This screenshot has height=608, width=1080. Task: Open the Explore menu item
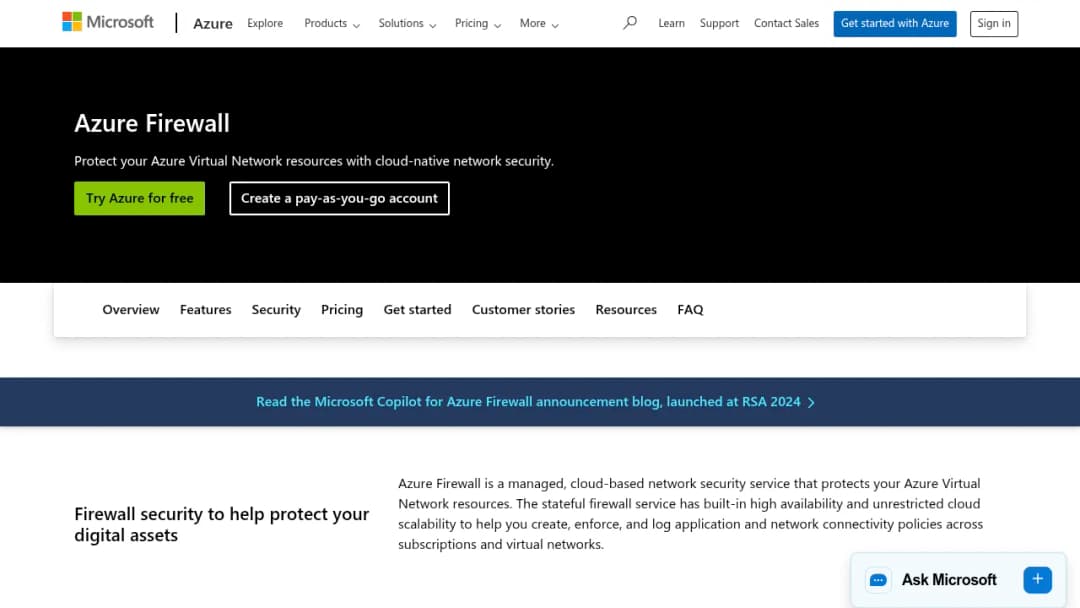[x=265, y=23]
